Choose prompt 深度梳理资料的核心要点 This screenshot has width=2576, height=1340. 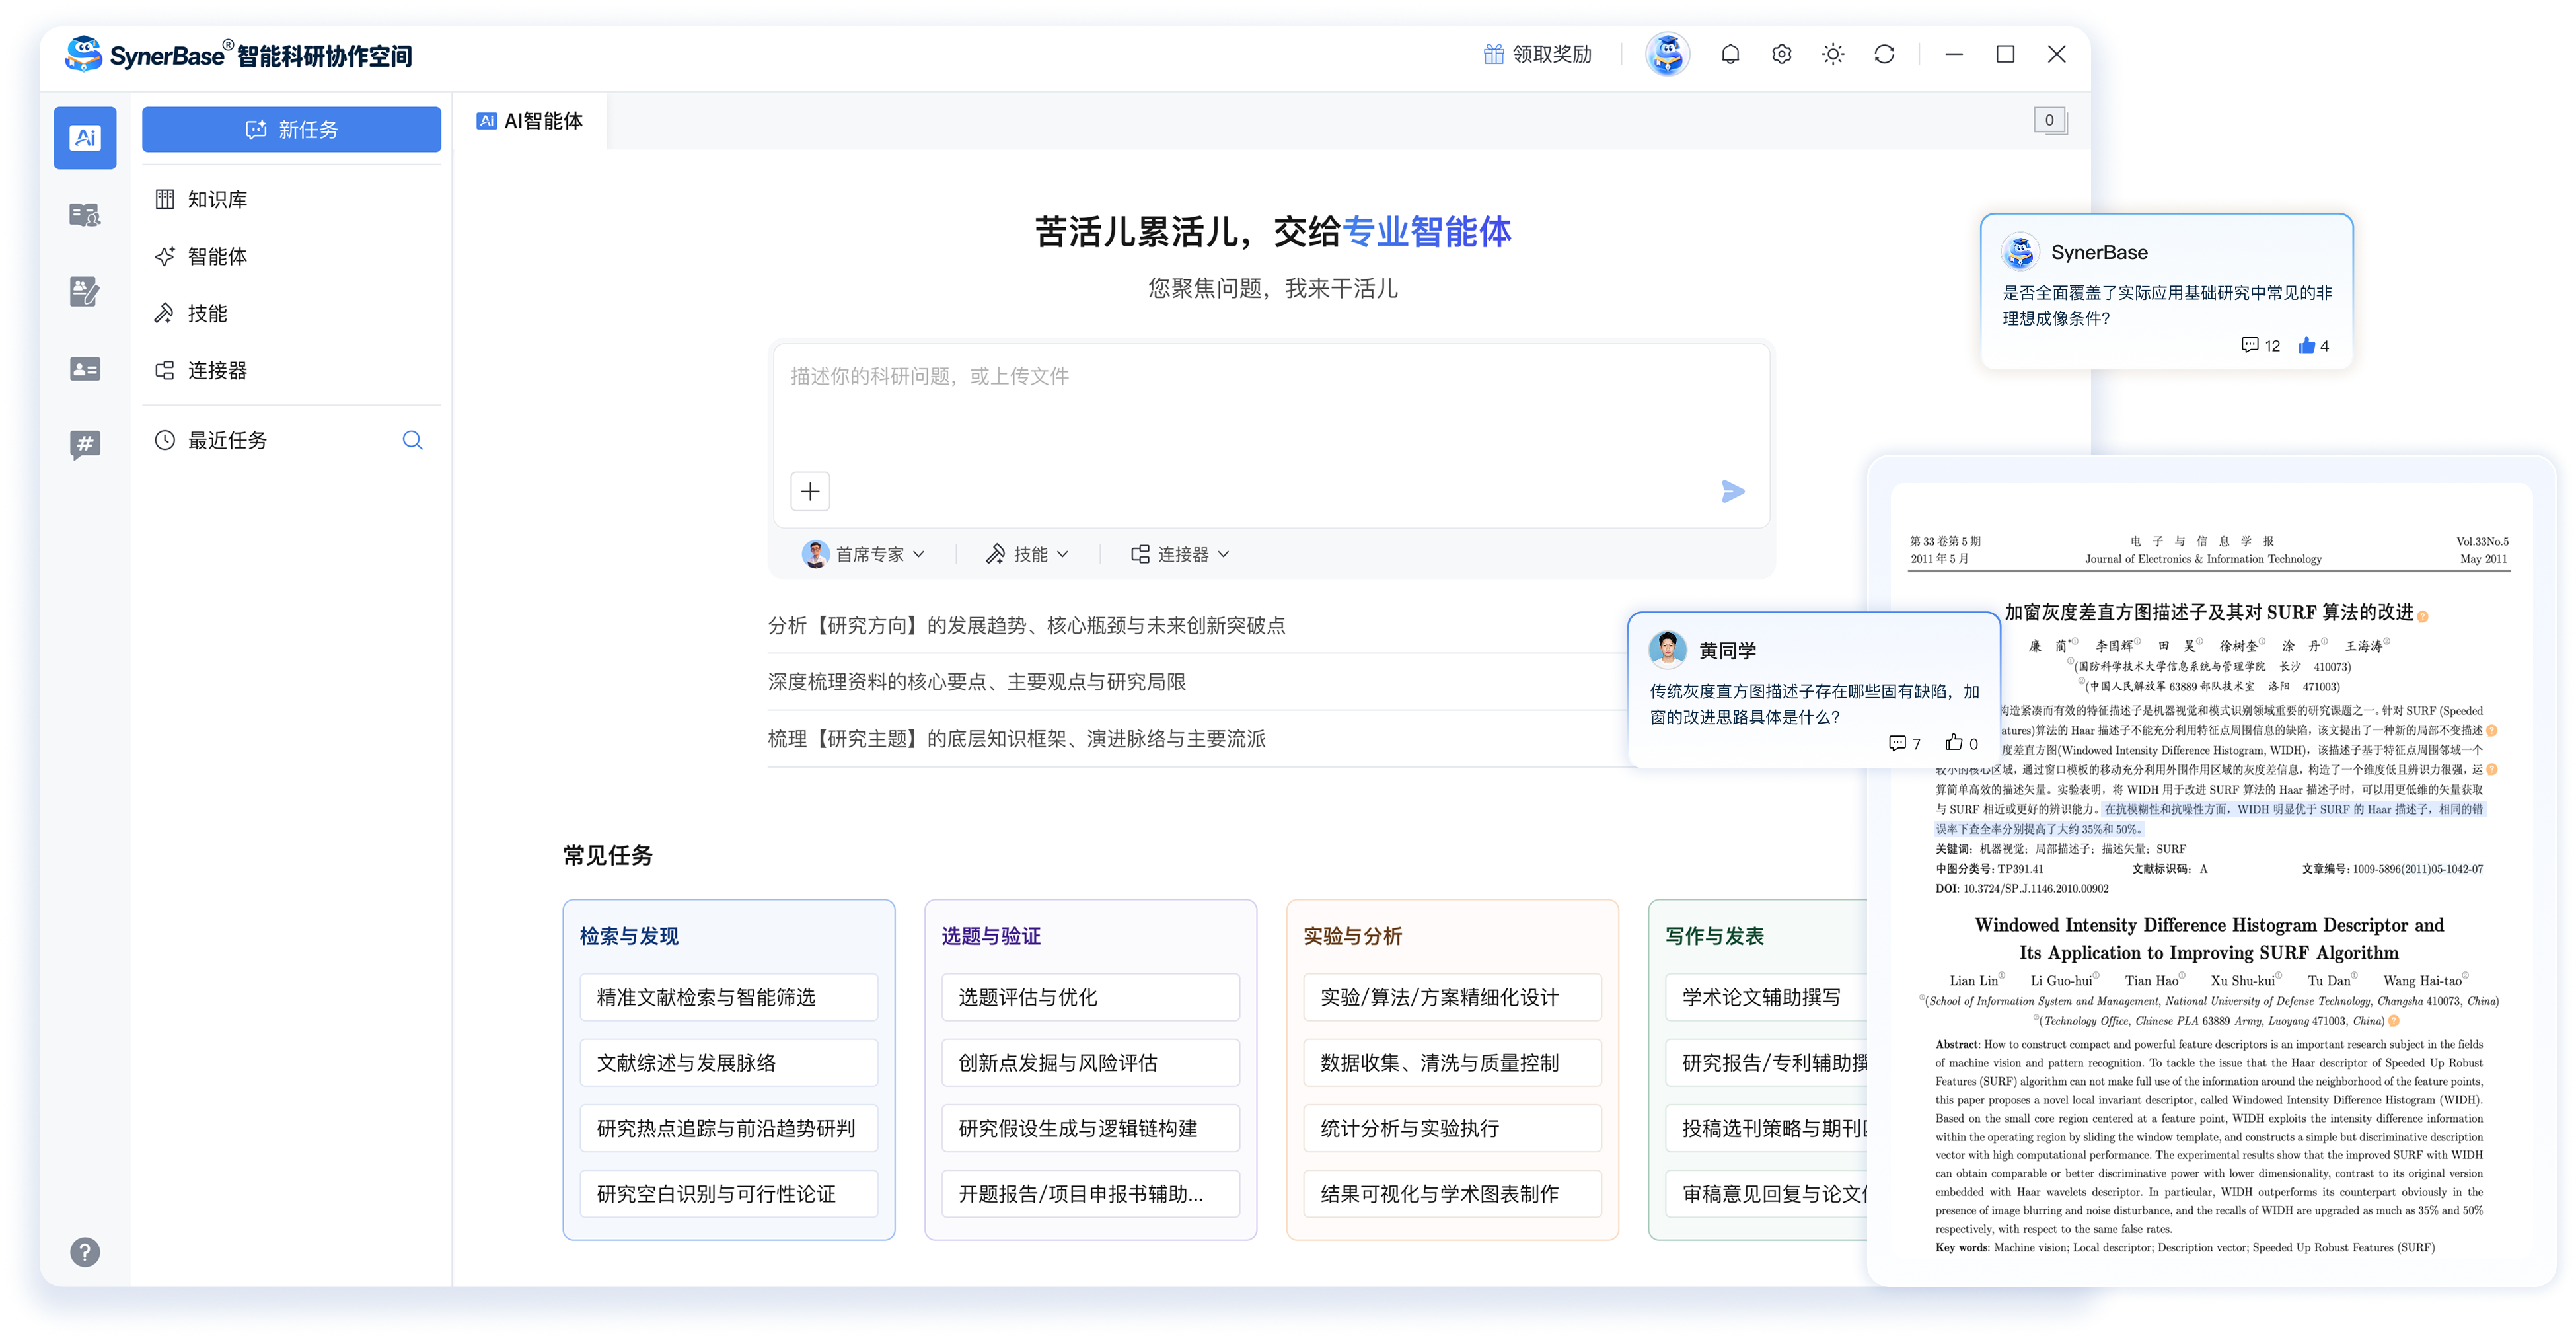pos(976,682)
